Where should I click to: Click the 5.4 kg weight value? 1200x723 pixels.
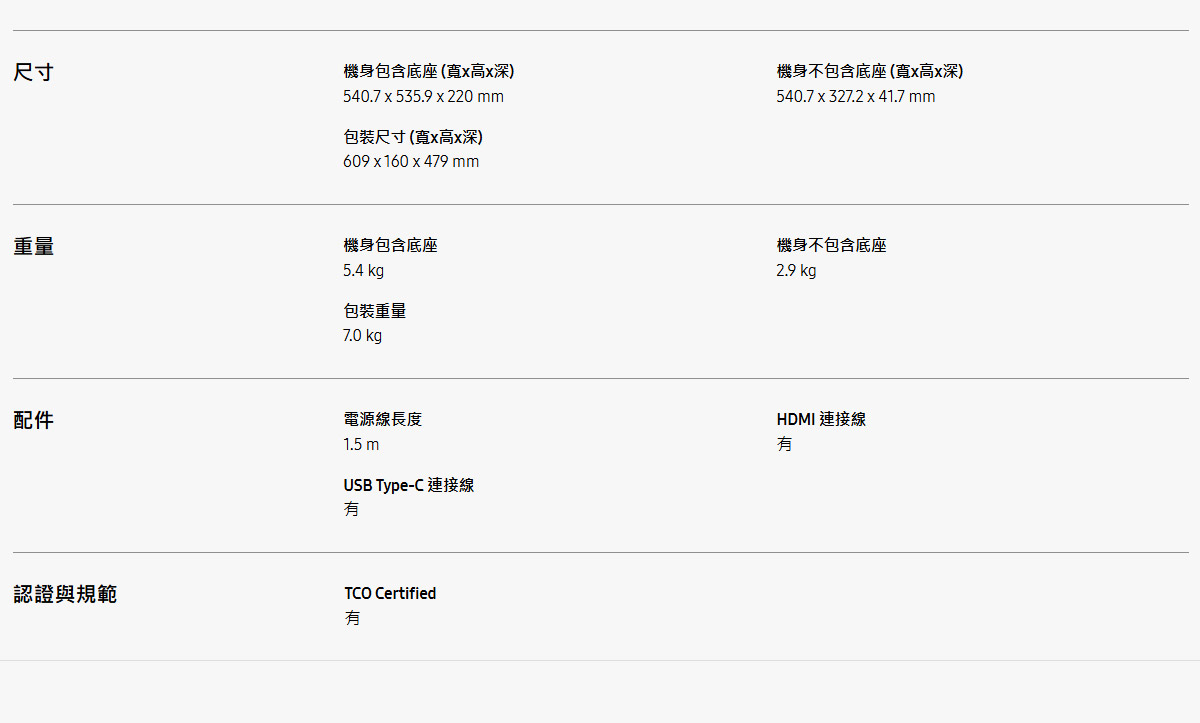[363, 271]
